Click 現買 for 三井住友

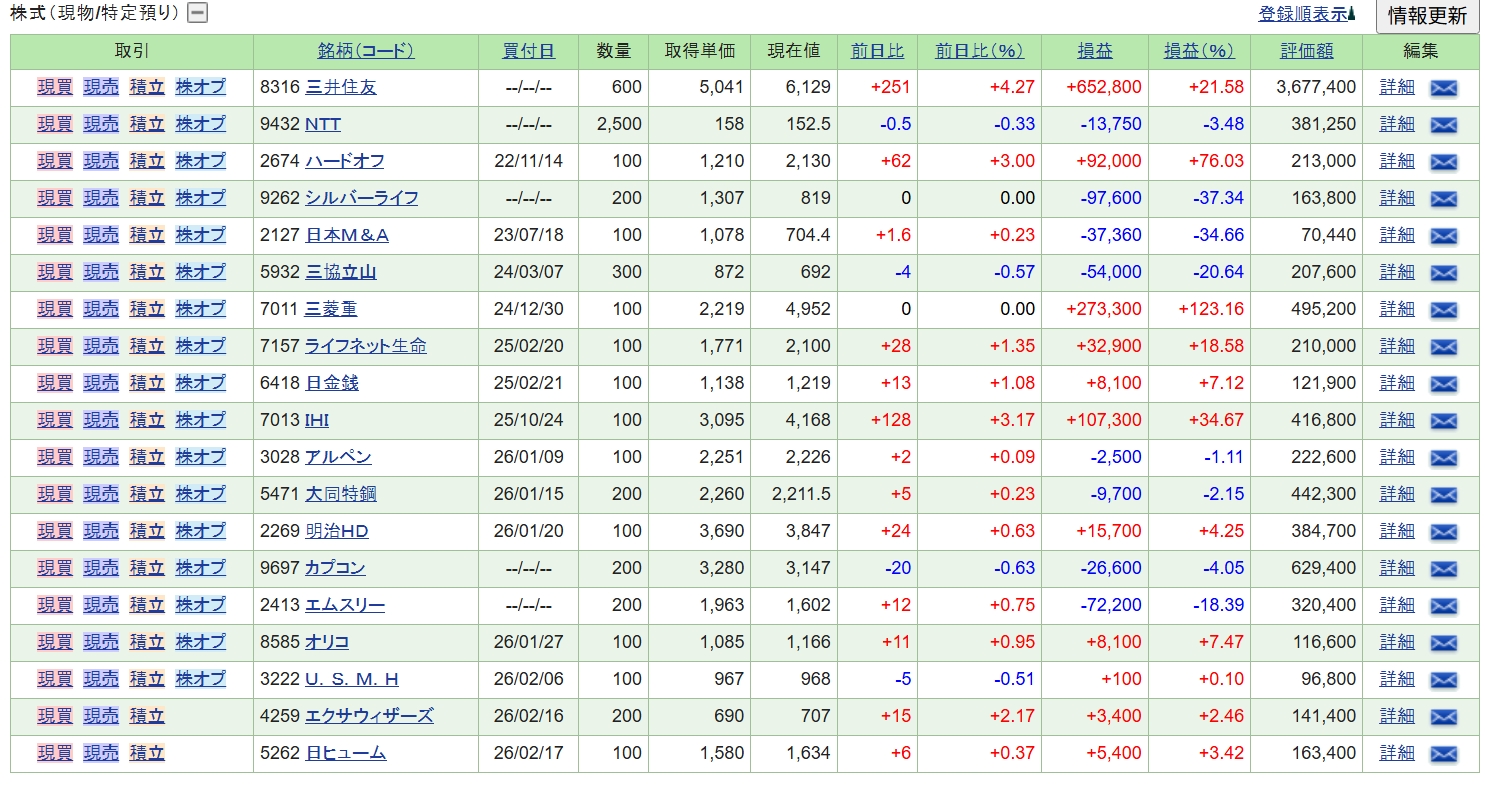tap(55, 87)
